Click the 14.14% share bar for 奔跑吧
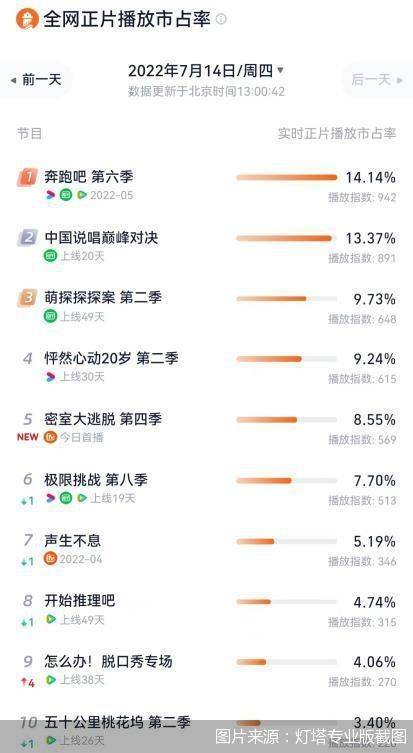This screenshot has height=753, width=413. click(x=287, y=177)
